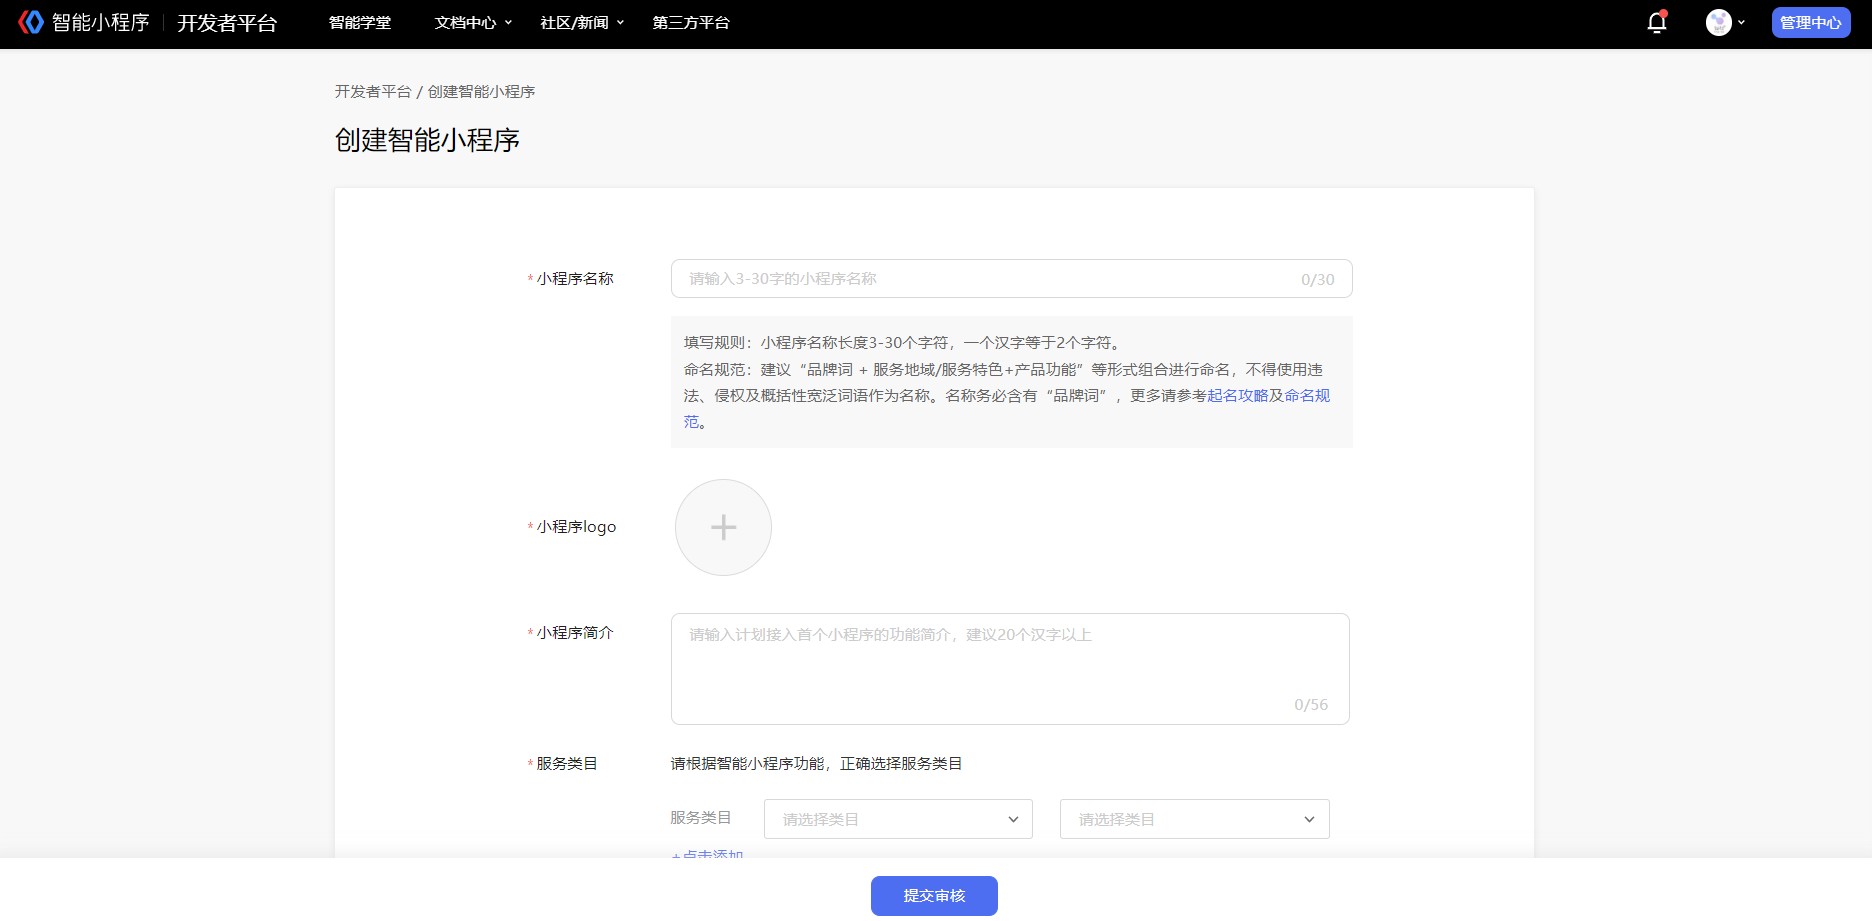Open the 起名攻略 link

(x=1237, y=395)
